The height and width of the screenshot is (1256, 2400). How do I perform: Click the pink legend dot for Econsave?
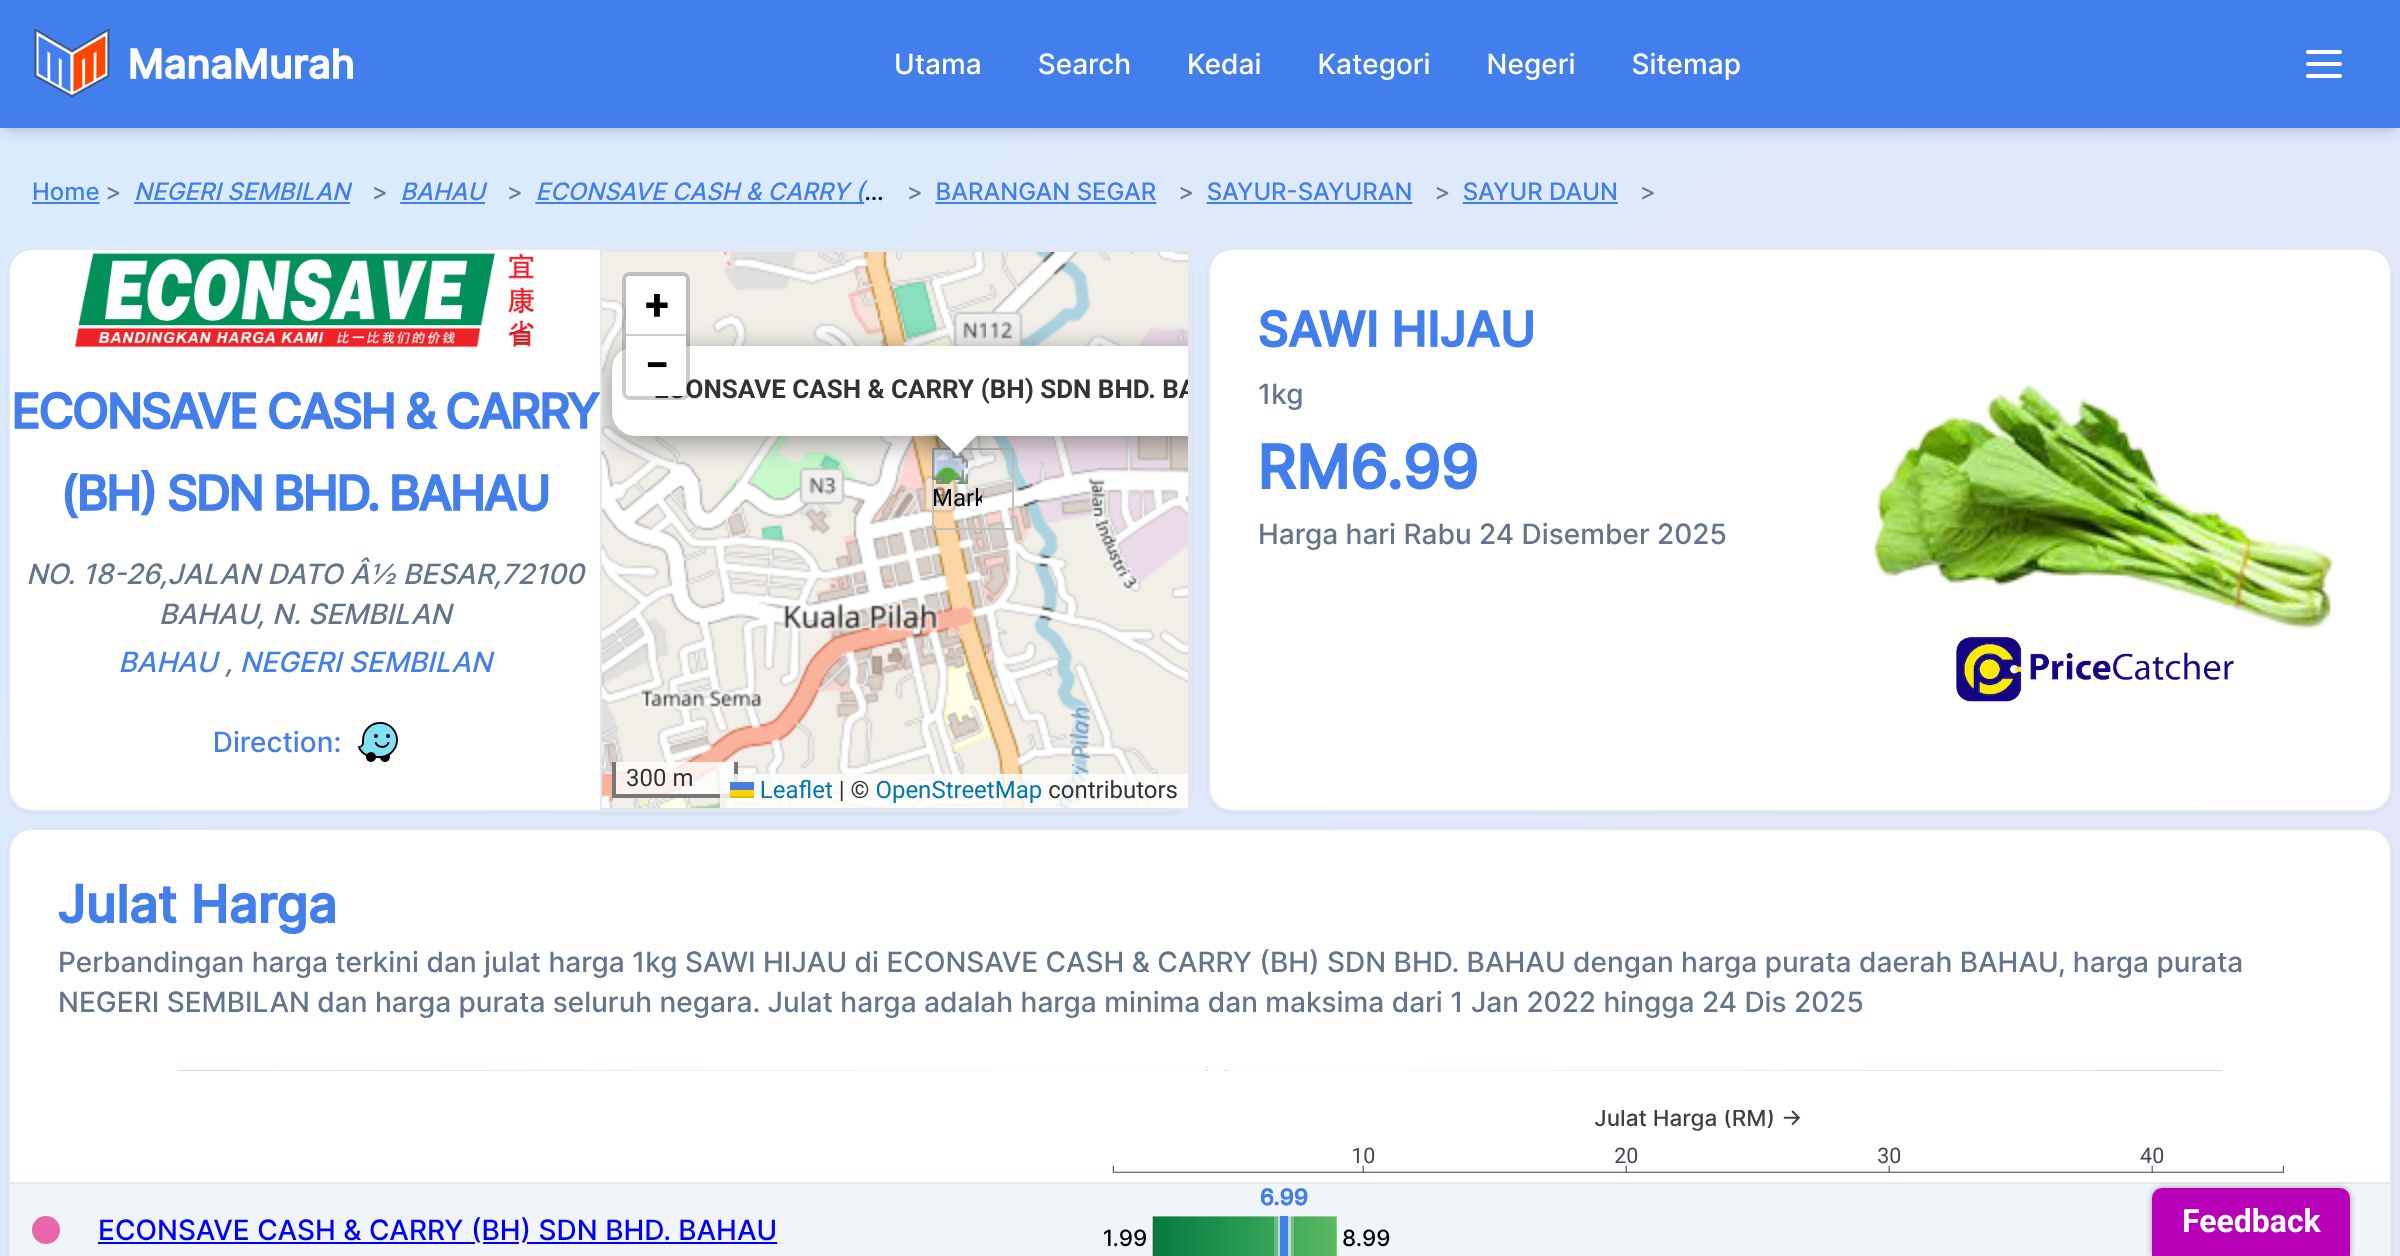pyautogui.click(x=46, y=1230)
